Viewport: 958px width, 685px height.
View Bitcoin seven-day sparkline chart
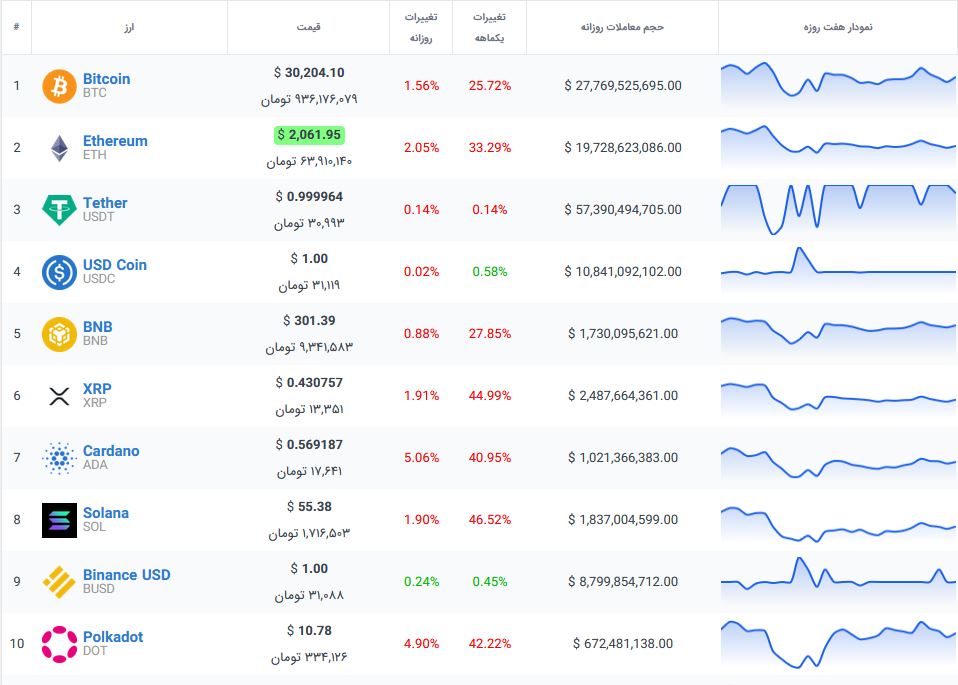click(x=838, y=86)
